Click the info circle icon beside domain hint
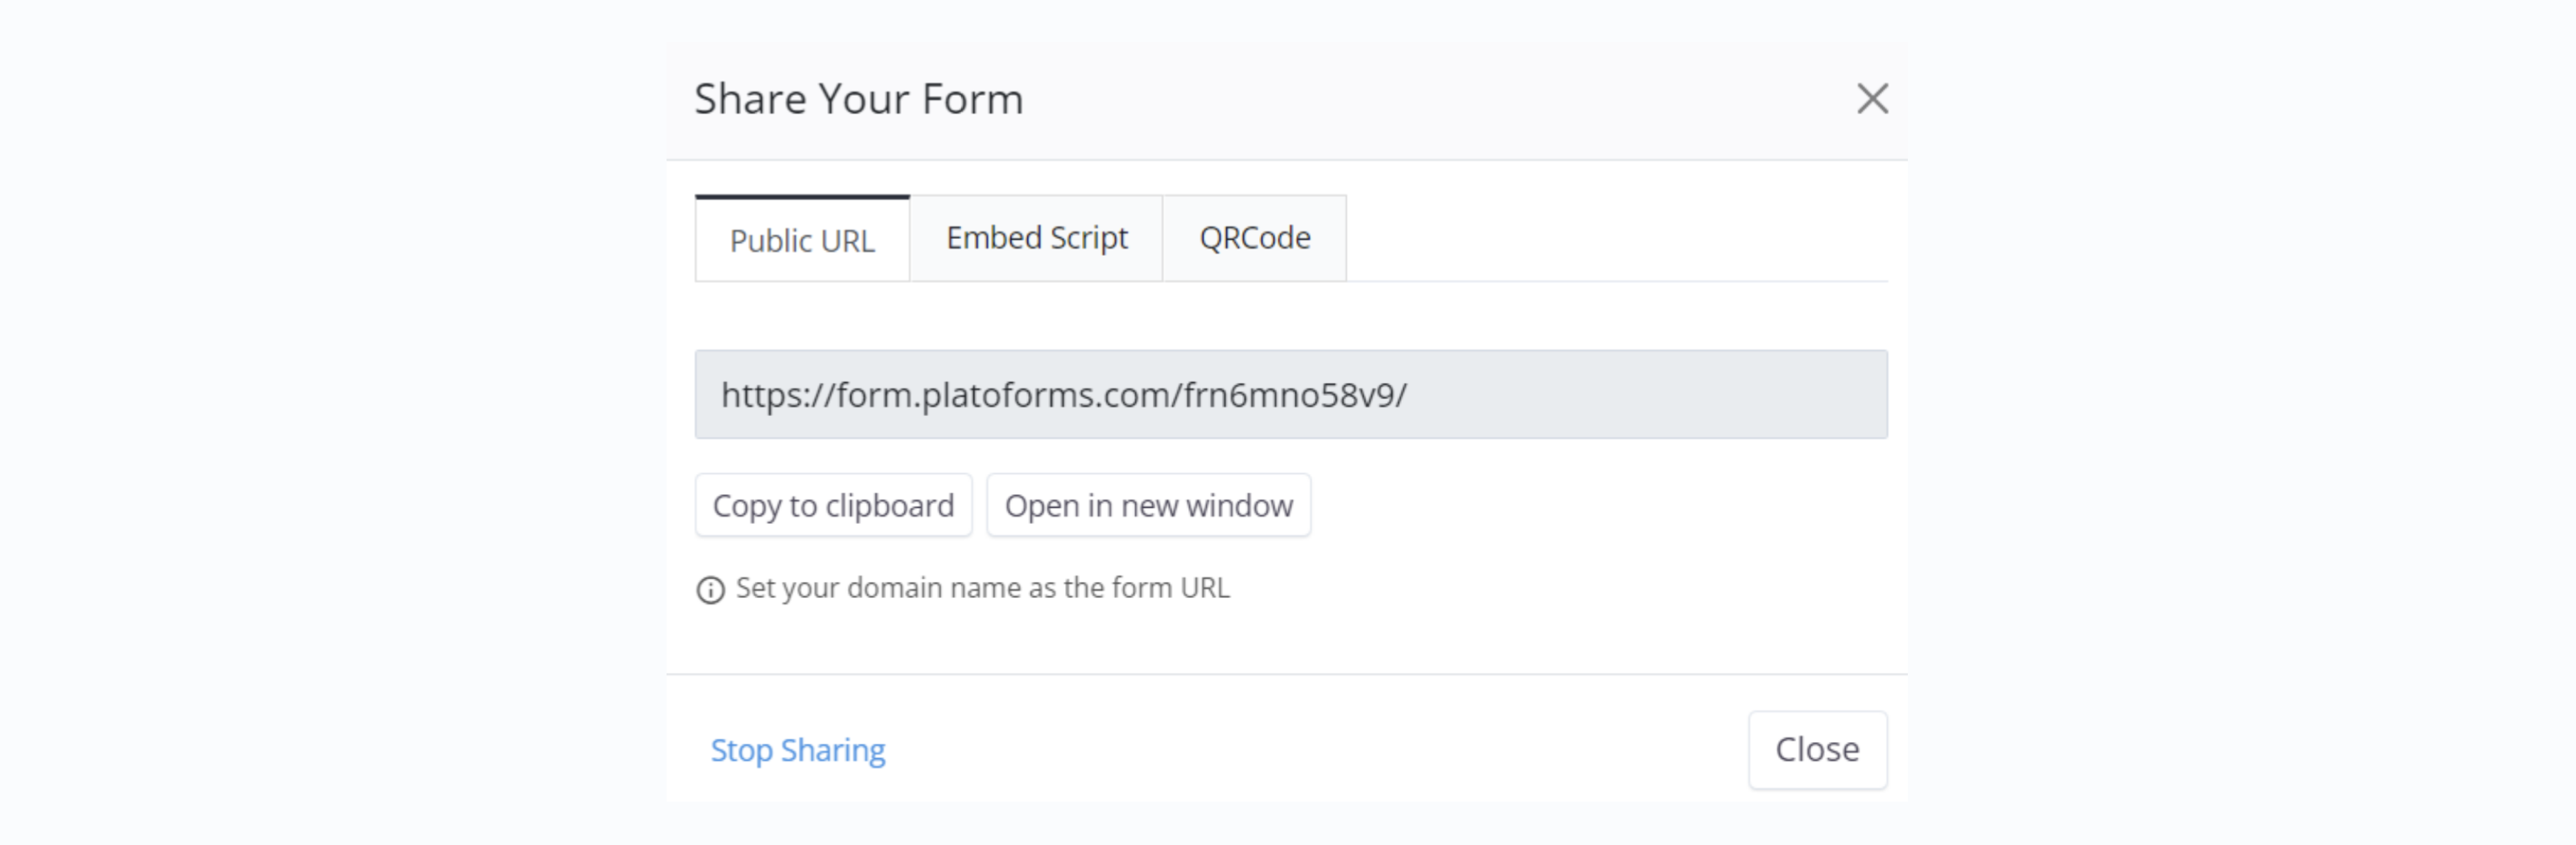 click(x=710, y=590)
